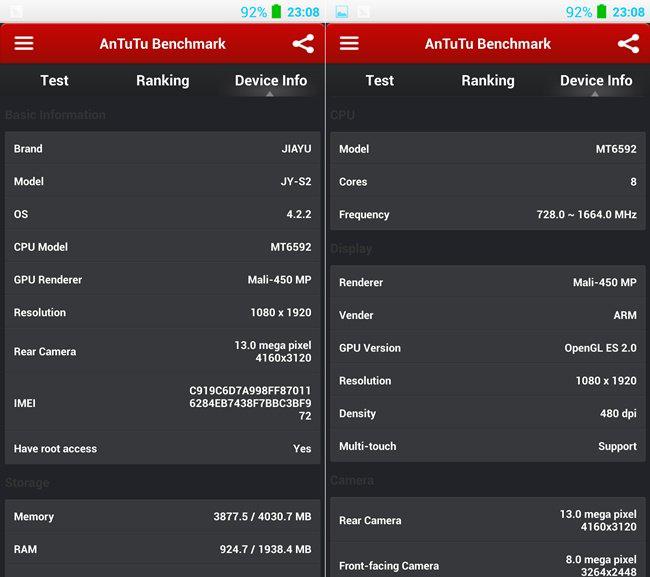This screenshot has height=577, width=650.
Task: Select the OS 4.2.2 row
Action: pyautogui.click(x=162, y=214)
